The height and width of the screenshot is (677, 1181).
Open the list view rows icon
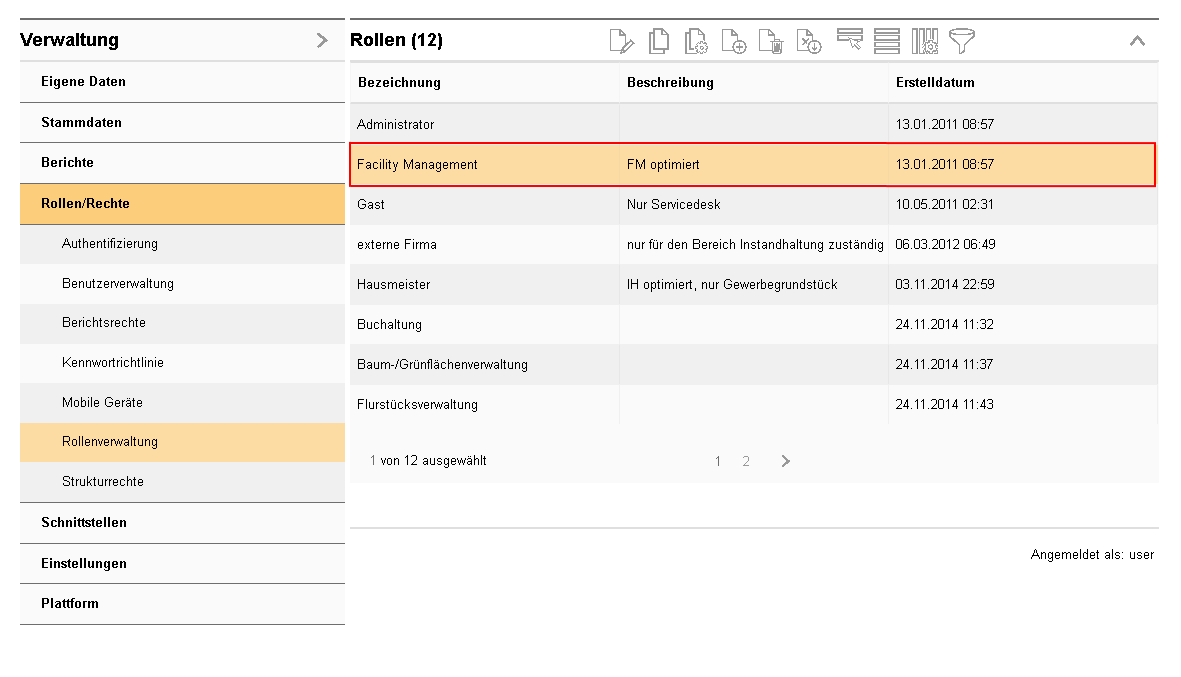(886, 41)
